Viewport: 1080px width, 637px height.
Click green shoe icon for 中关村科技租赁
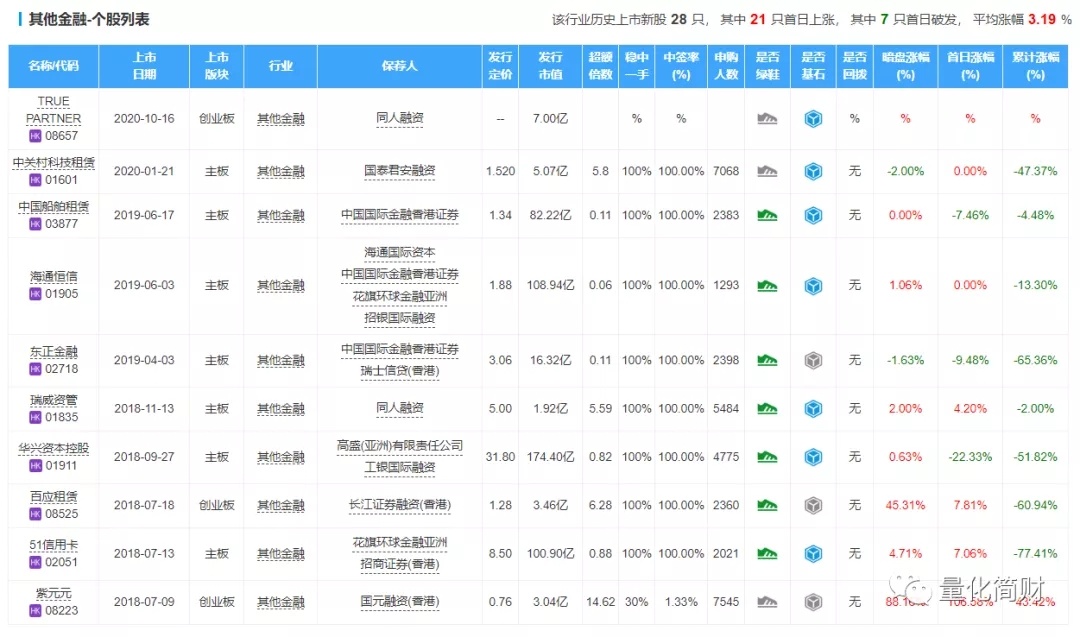767,171
